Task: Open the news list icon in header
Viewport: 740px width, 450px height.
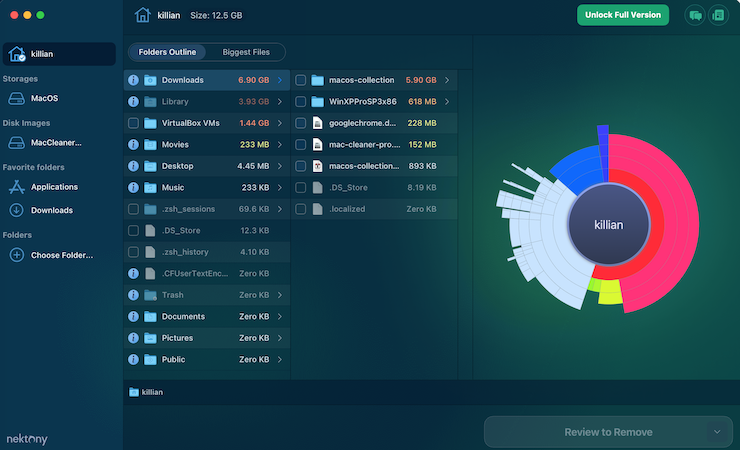Action: point(718,16)
